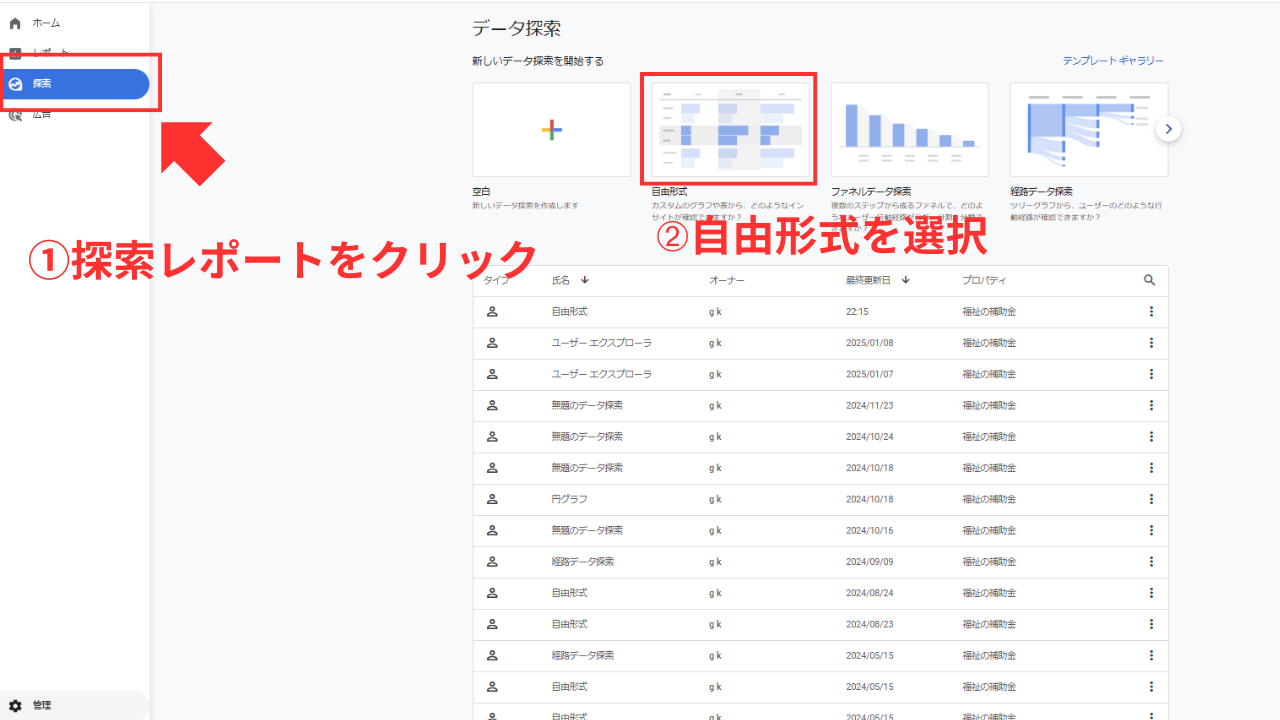Open 無題のデータ探索 dated 2024/10/16
Viewport: 1280px width, 720px height.
click(587, 530)
